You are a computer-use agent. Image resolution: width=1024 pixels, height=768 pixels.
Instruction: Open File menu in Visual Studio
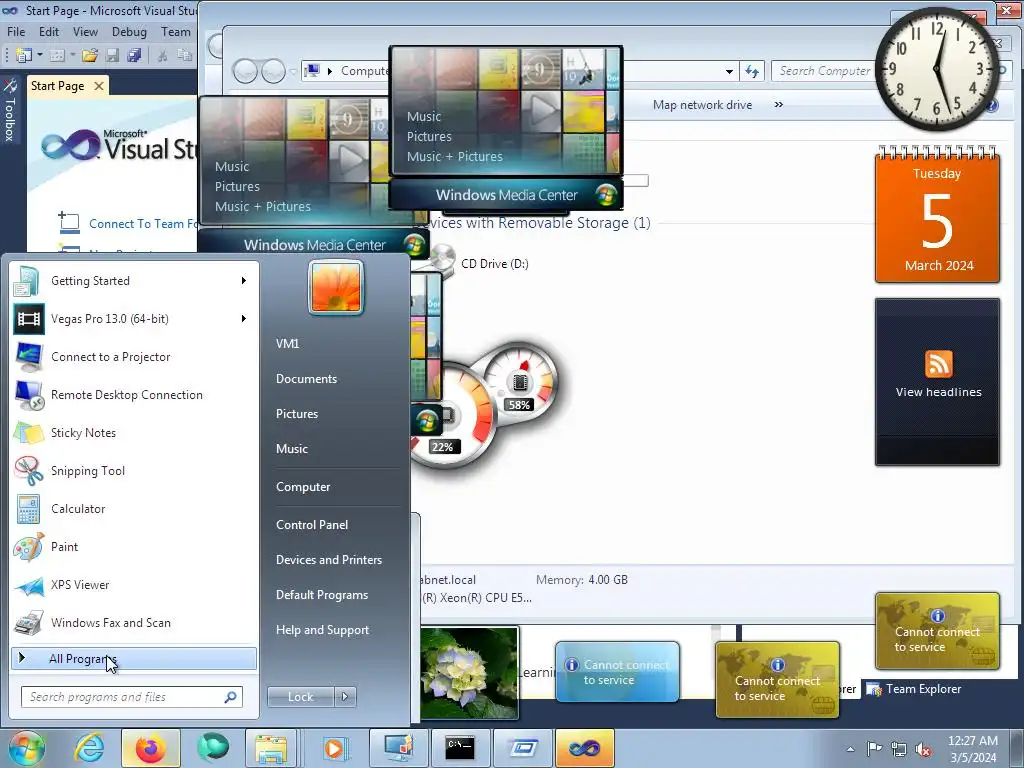(16, 31)
